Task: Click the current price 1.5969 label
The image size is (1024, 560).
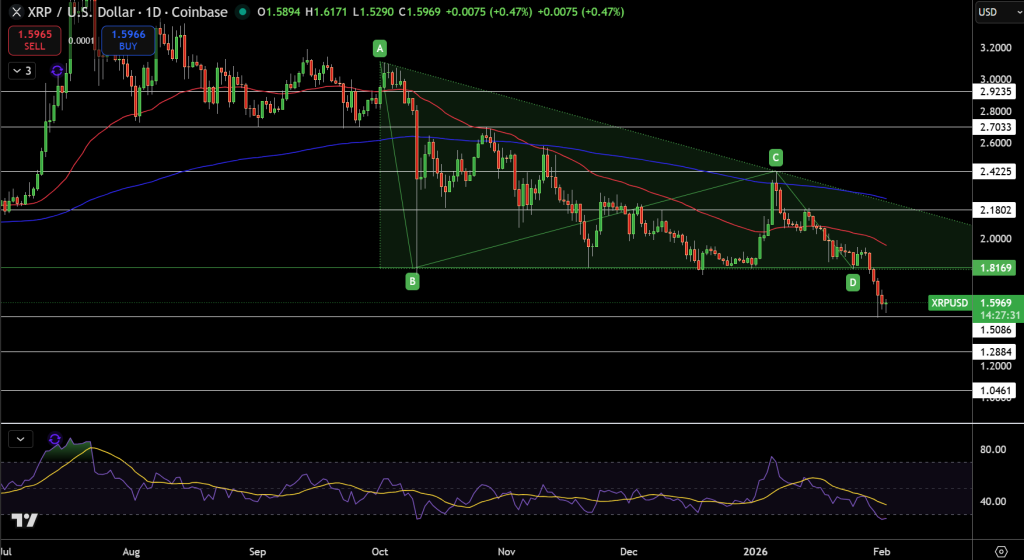Action: (x=997, y=303)
